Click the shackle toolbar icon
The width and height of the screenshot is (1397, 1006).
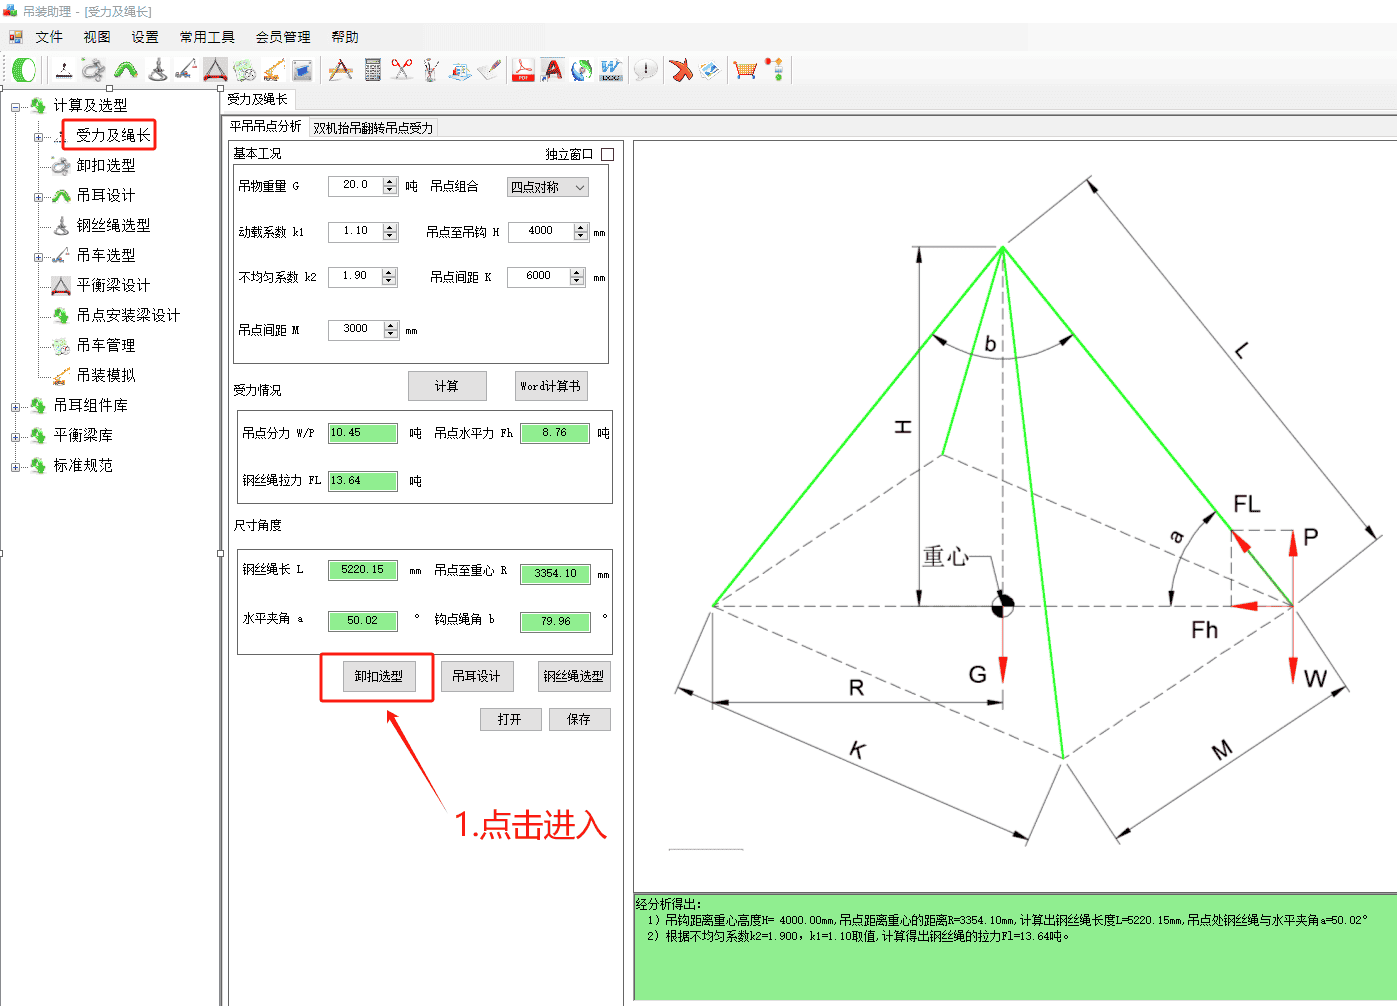94,70
